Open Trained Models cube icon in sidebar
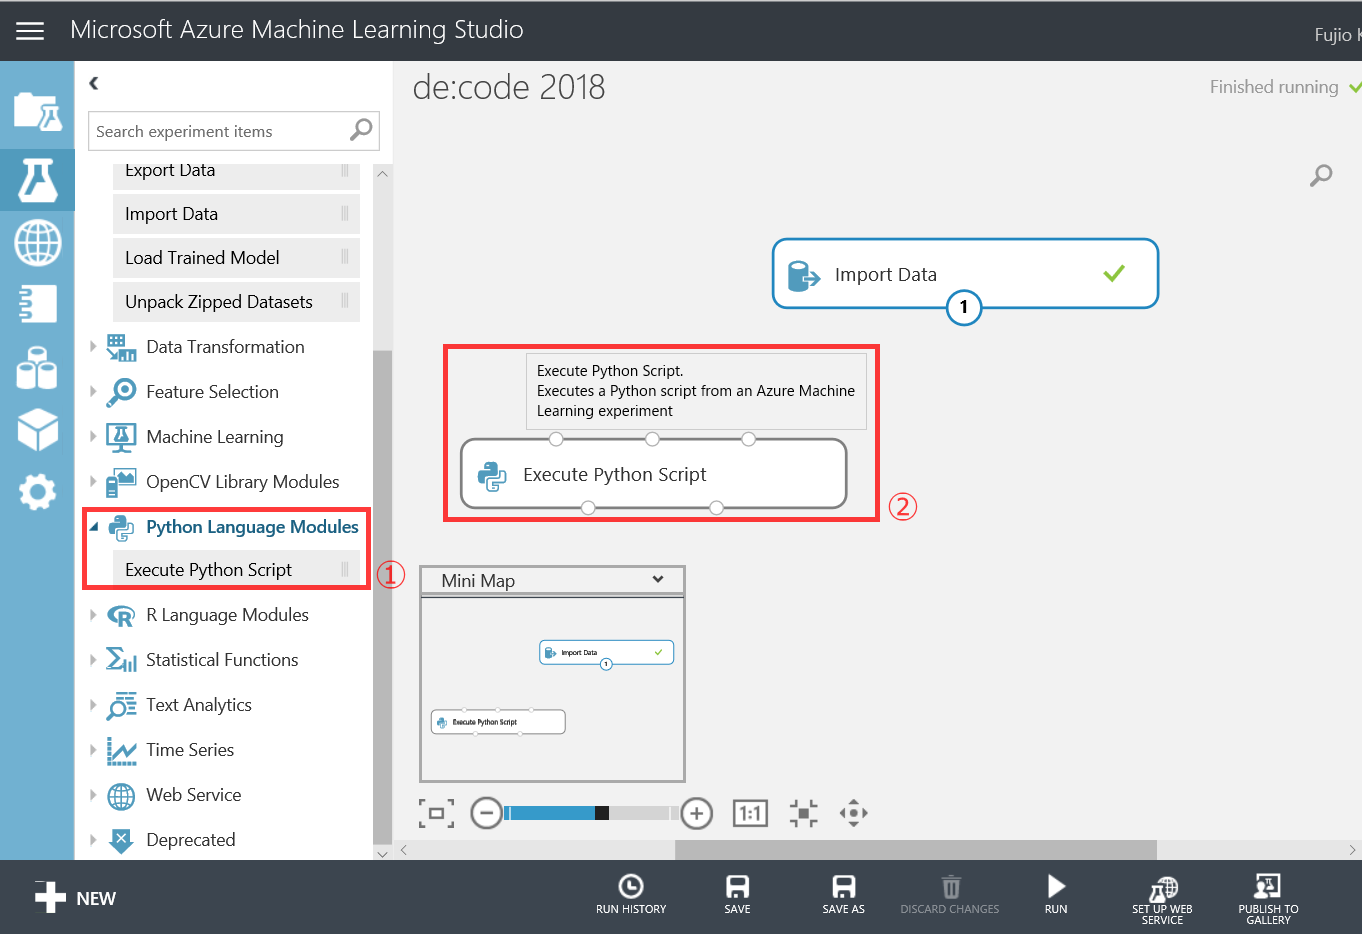Image resolution: width=1362 pixels, height=934 pixels. click(x=37, y=430)
